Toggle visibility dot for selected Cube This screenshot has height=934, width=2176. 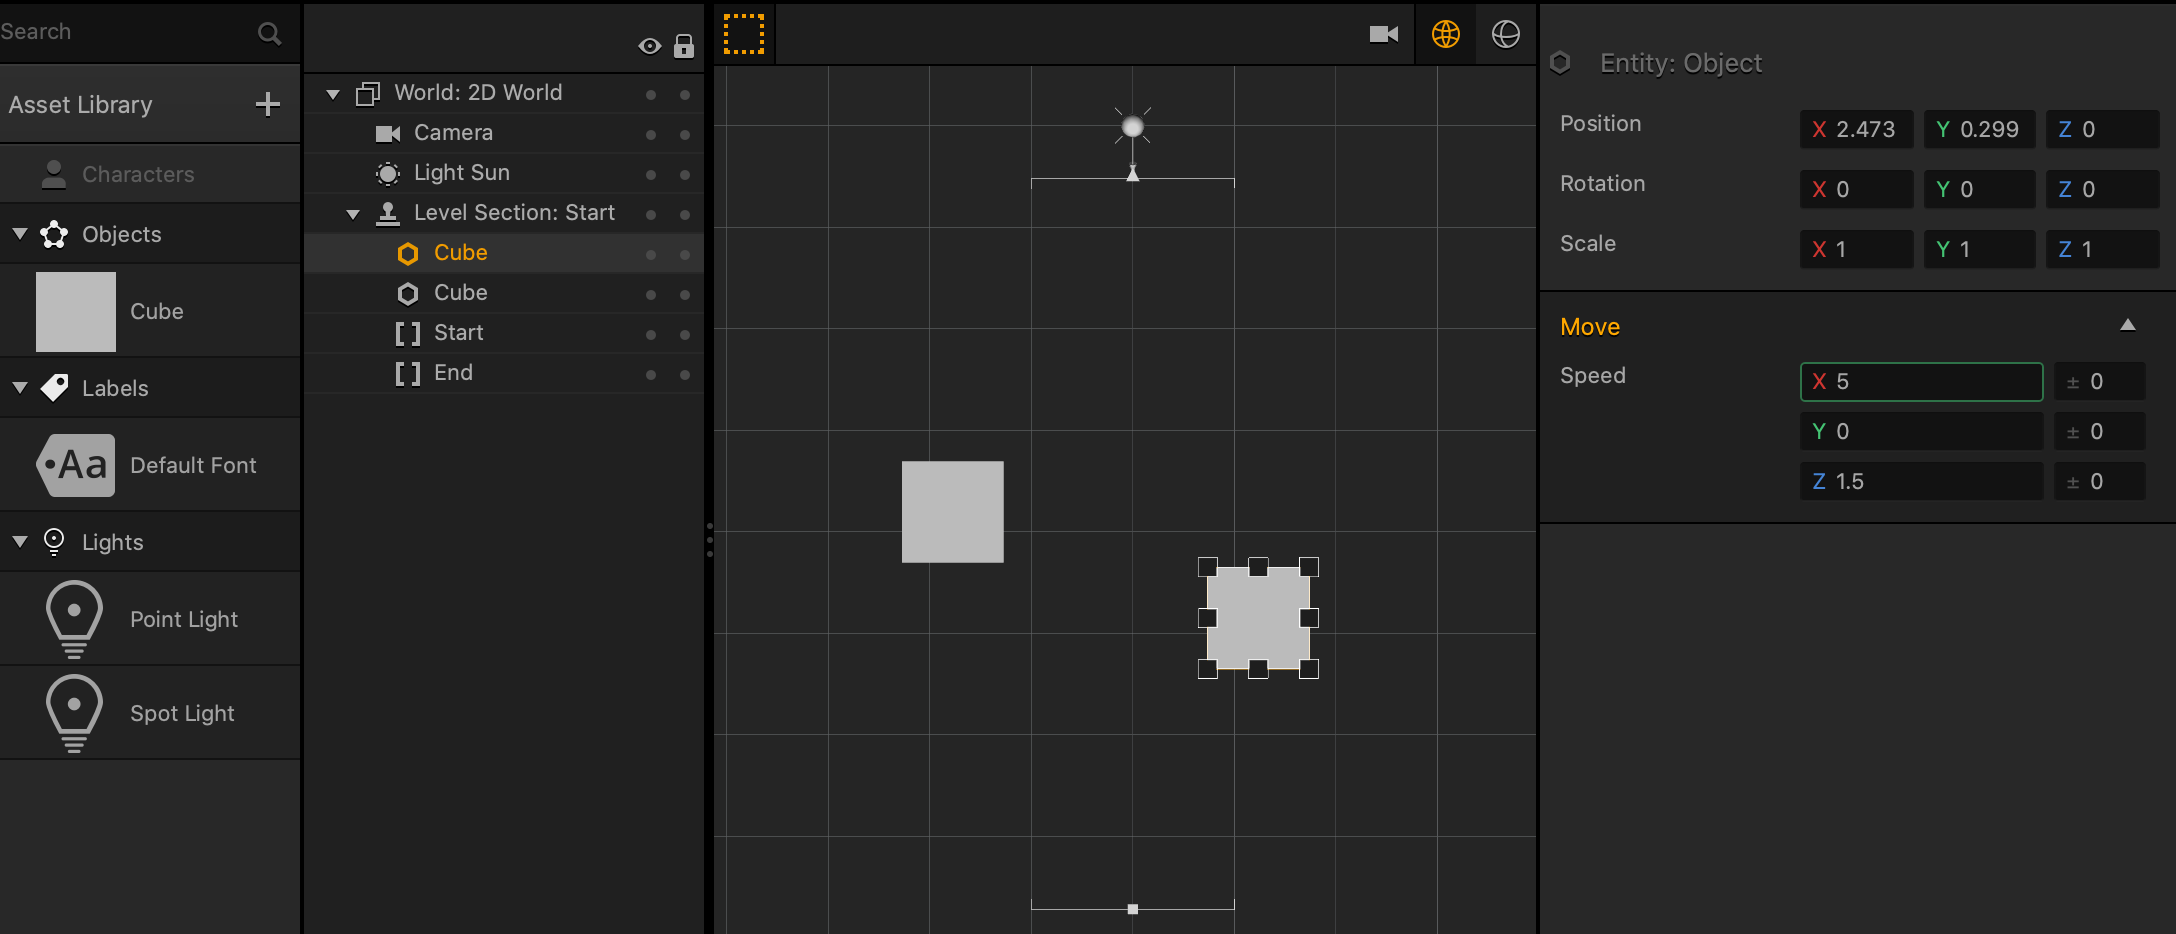[651, 255]
